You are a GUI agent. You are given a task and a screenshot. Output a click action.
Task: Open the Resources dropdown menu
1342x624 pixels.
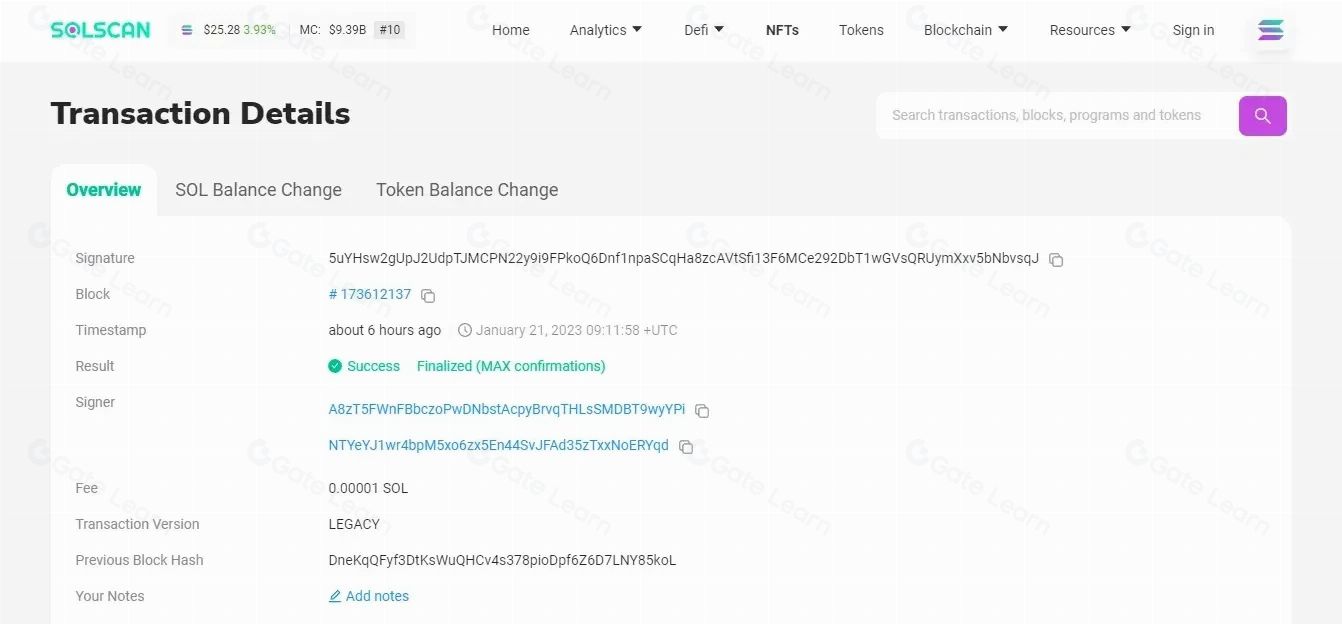1089,30
